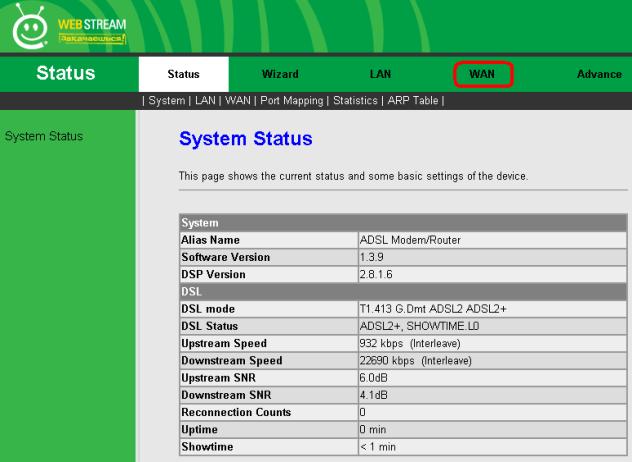Click the Showtime row label
This screenshot has width=632, height=462.
tap(207, 447)
